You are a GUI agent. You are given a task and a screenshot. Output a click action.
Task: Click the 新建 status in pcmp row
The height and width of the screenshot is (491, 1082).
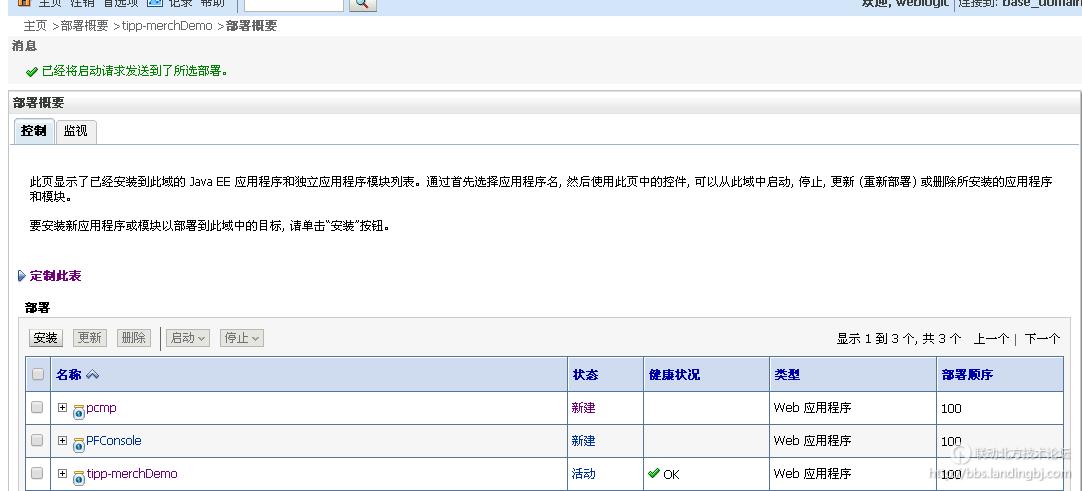(x=583, y=408)
